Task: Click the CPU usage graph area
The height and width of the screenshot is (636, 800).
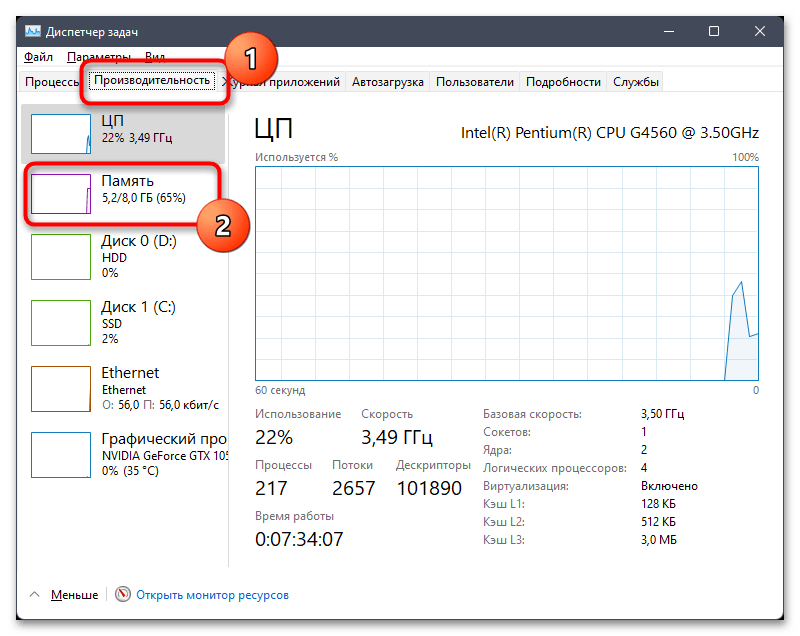Action: 507,273
